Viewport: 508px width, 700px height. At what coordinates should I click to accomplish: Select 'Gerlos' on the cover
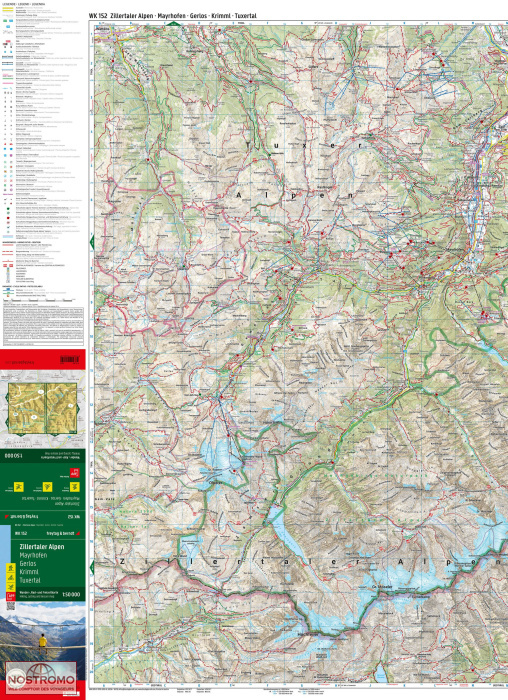[28, 564]
